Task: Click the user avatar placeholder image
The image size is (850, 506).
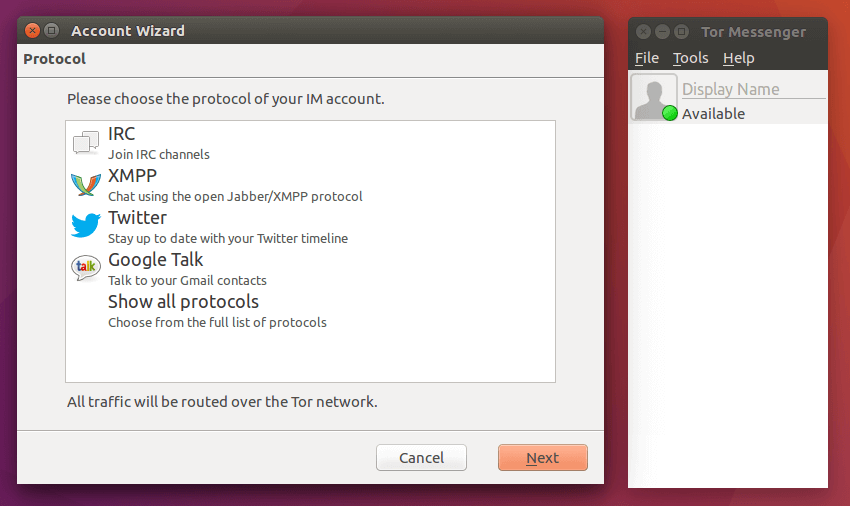Action: 653,97
